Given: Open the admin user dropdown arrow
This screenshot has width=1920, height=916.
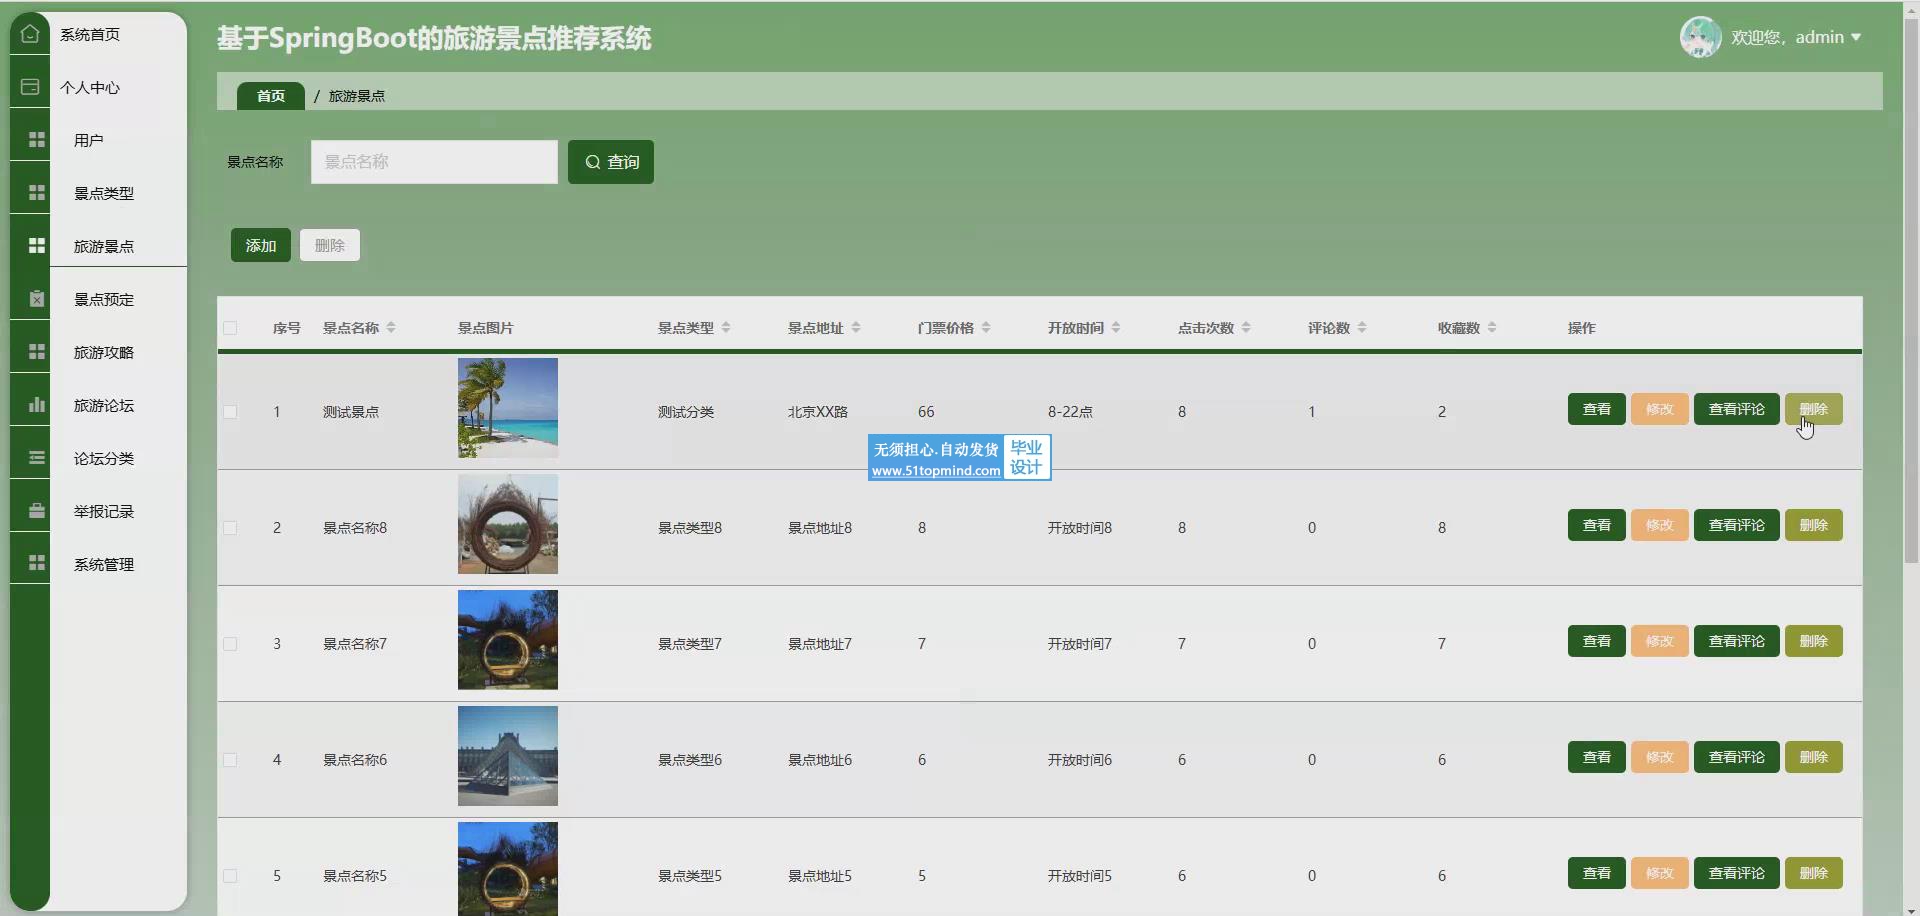Looking at the screenshot, I should [1856, 37].
